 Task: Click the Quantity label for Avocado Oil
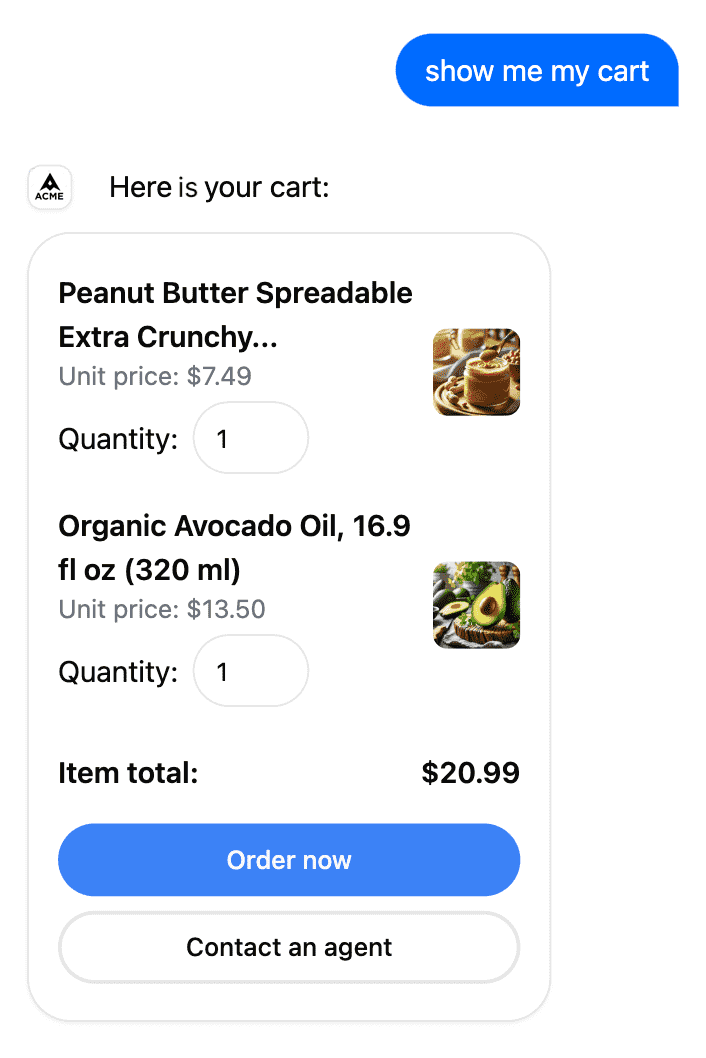pos(117,671)
